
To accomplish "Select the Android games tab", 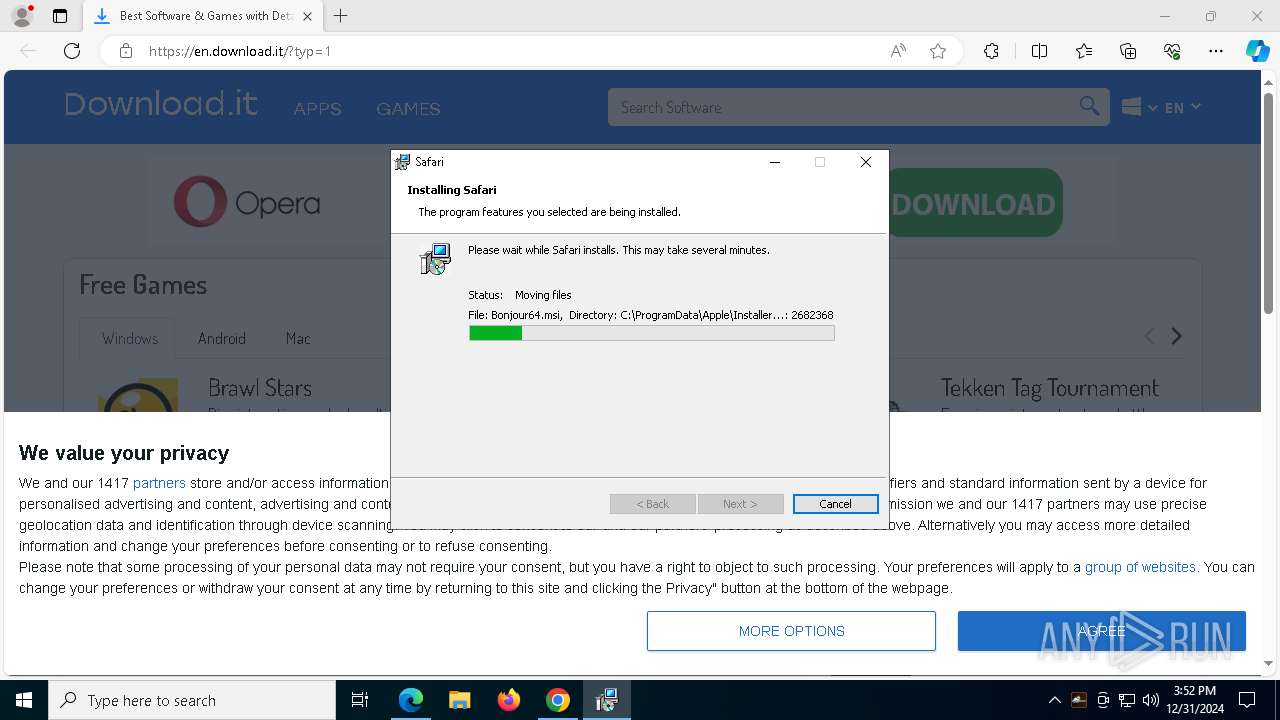I will click(222, 338).
